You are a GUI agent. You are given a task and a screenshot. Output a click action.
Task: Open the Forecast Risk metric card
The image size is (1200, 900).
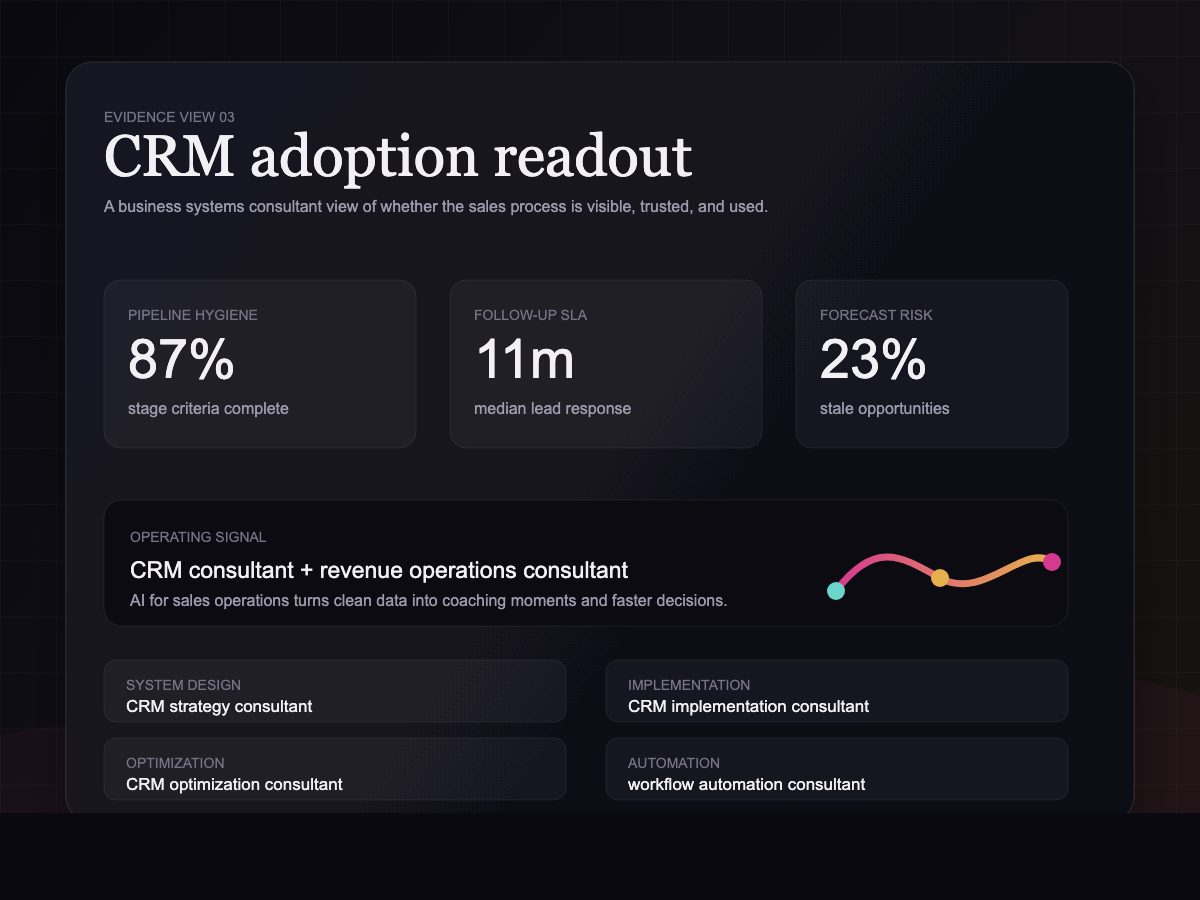(932, 364)
